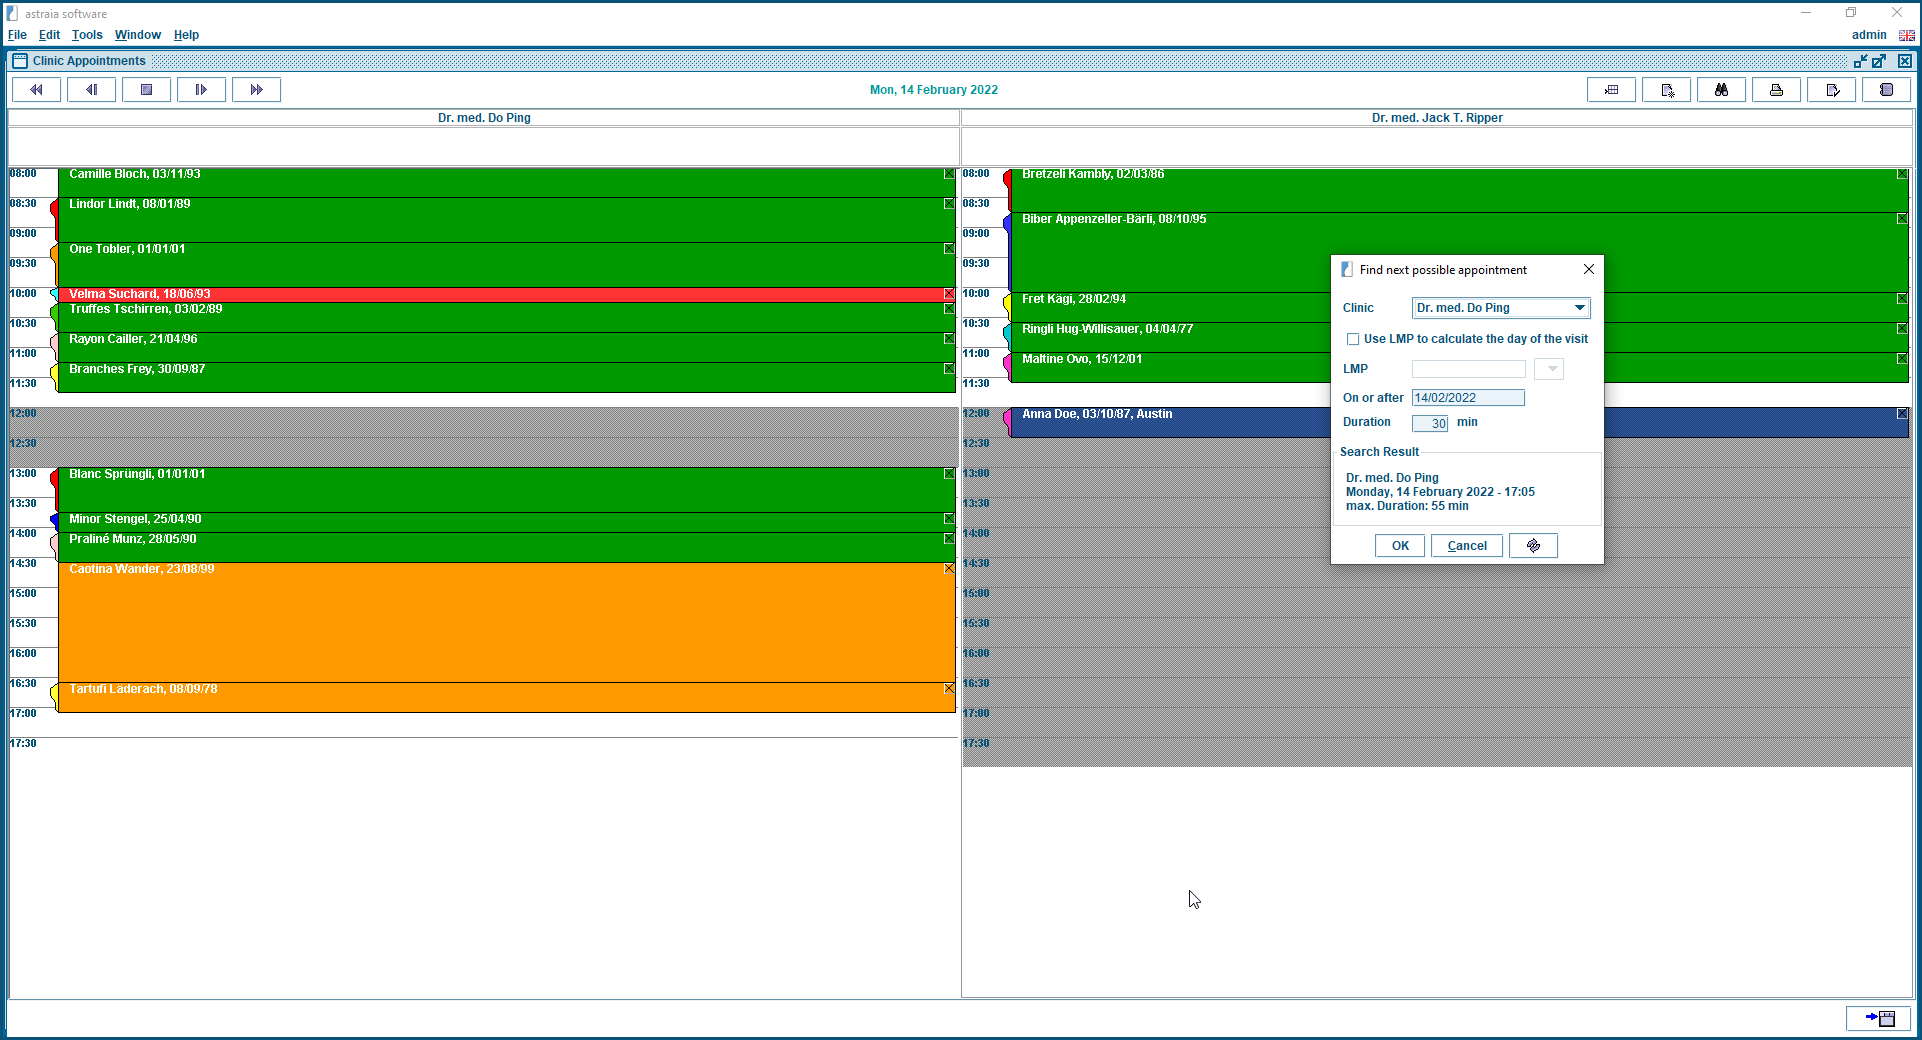Click the bottom-right arrow-to-calendar icon
This screenshot has height=1040, width=1922.
(x=1878, y=1018)
